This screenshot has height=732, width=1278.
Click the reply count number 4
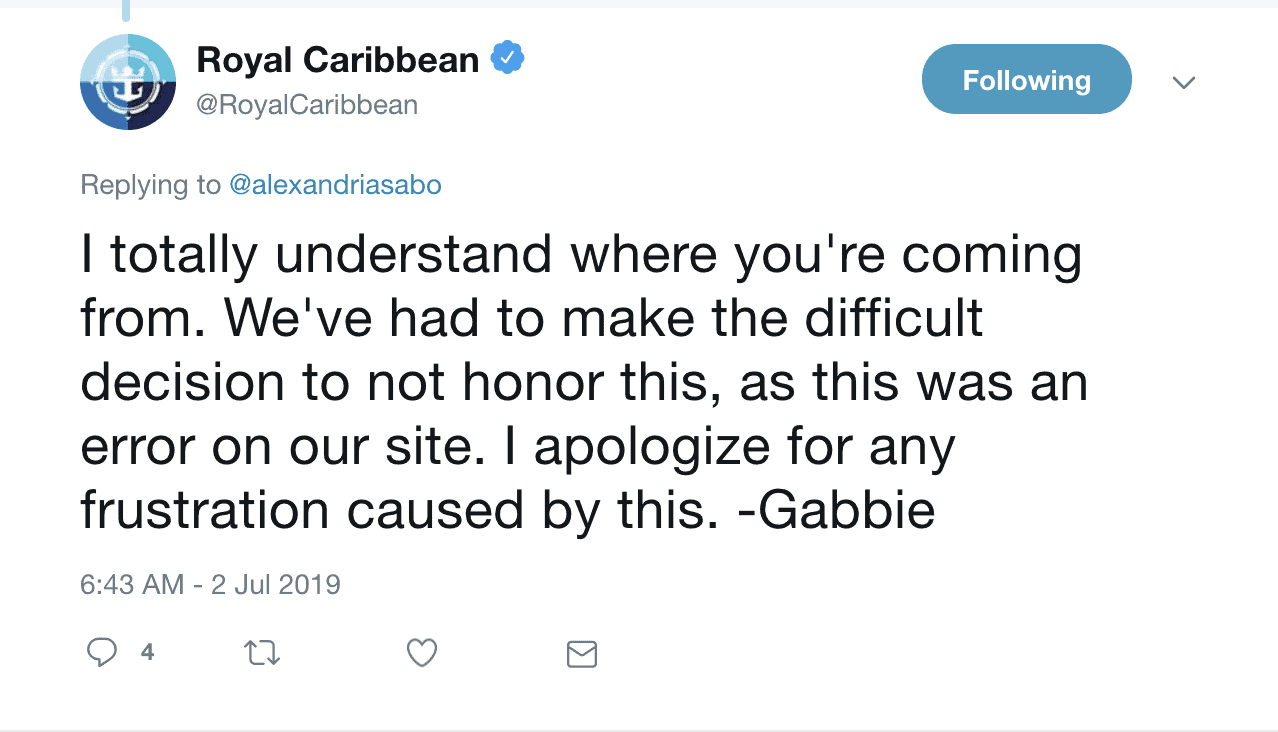tap(148, 653)
